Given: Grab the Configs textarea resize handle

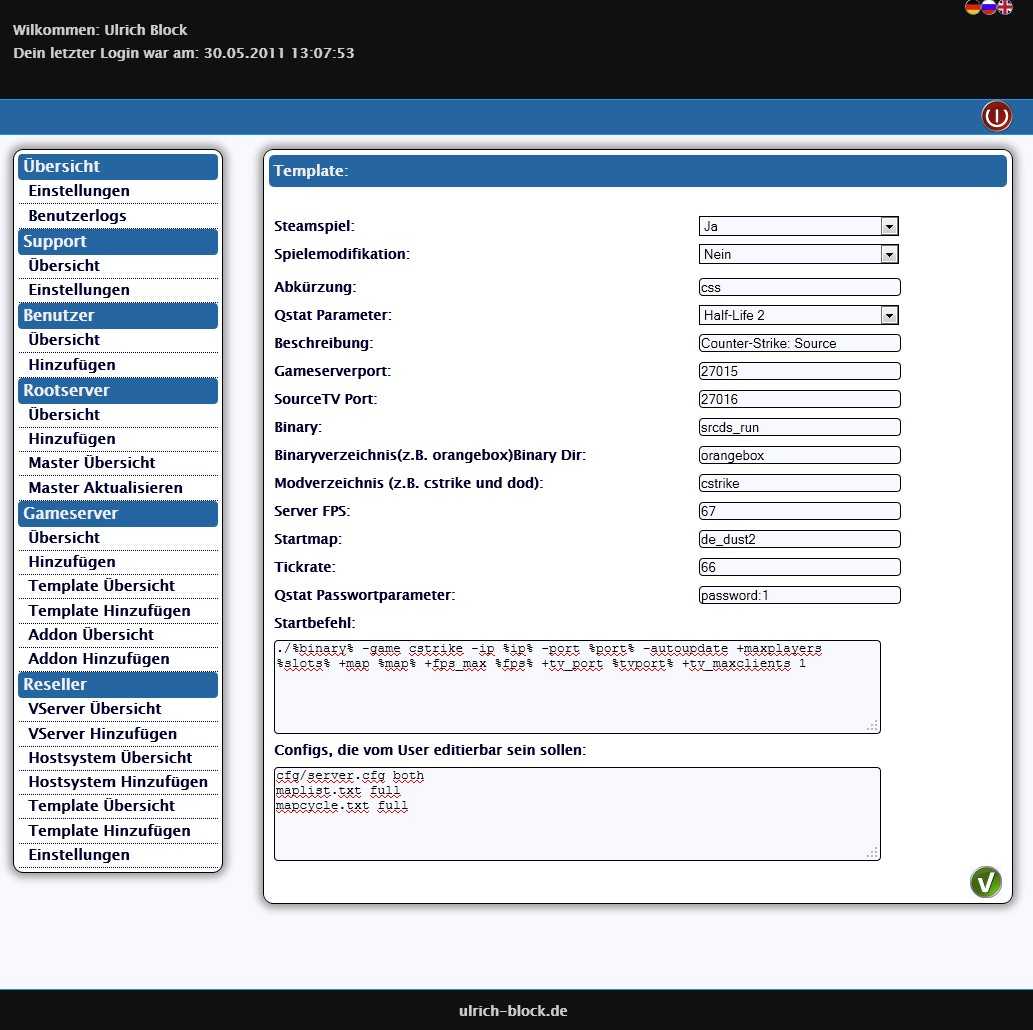Looking at the screenshot, I should tap(873, 853).
